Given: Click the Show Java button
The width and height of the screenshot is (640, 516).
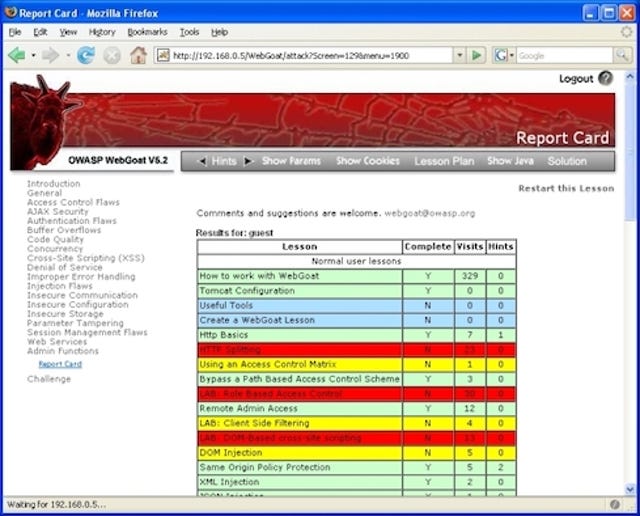Looking at the screenshot, I should tap(510, 161).
